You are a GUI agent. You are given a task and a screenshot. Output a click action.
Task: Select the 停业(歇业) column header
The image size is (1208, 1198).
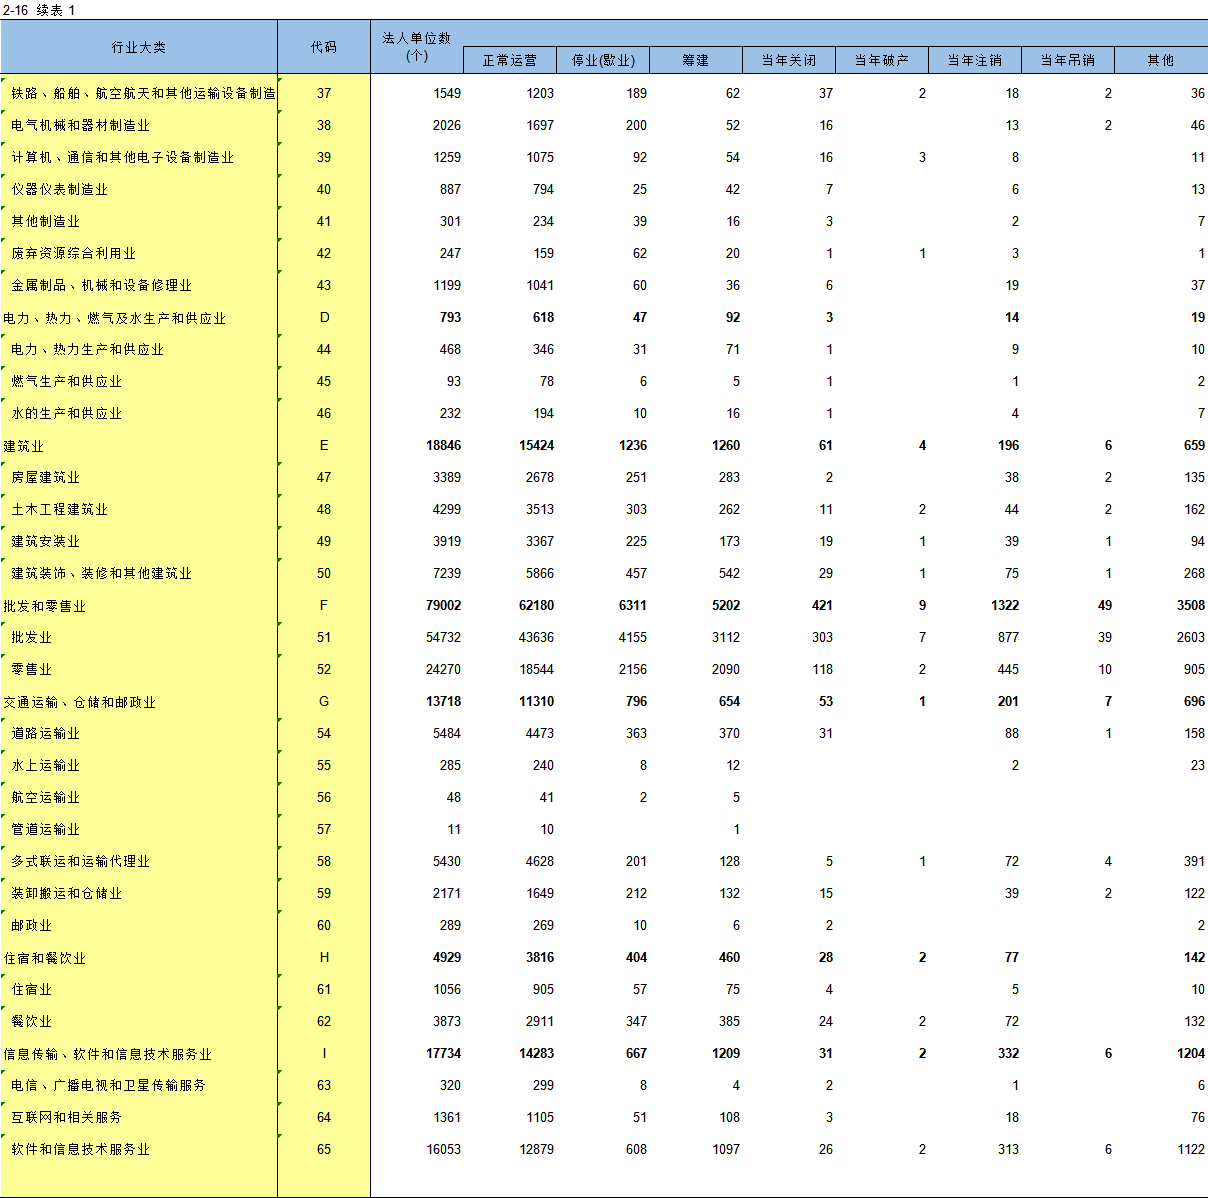point(603,60)
